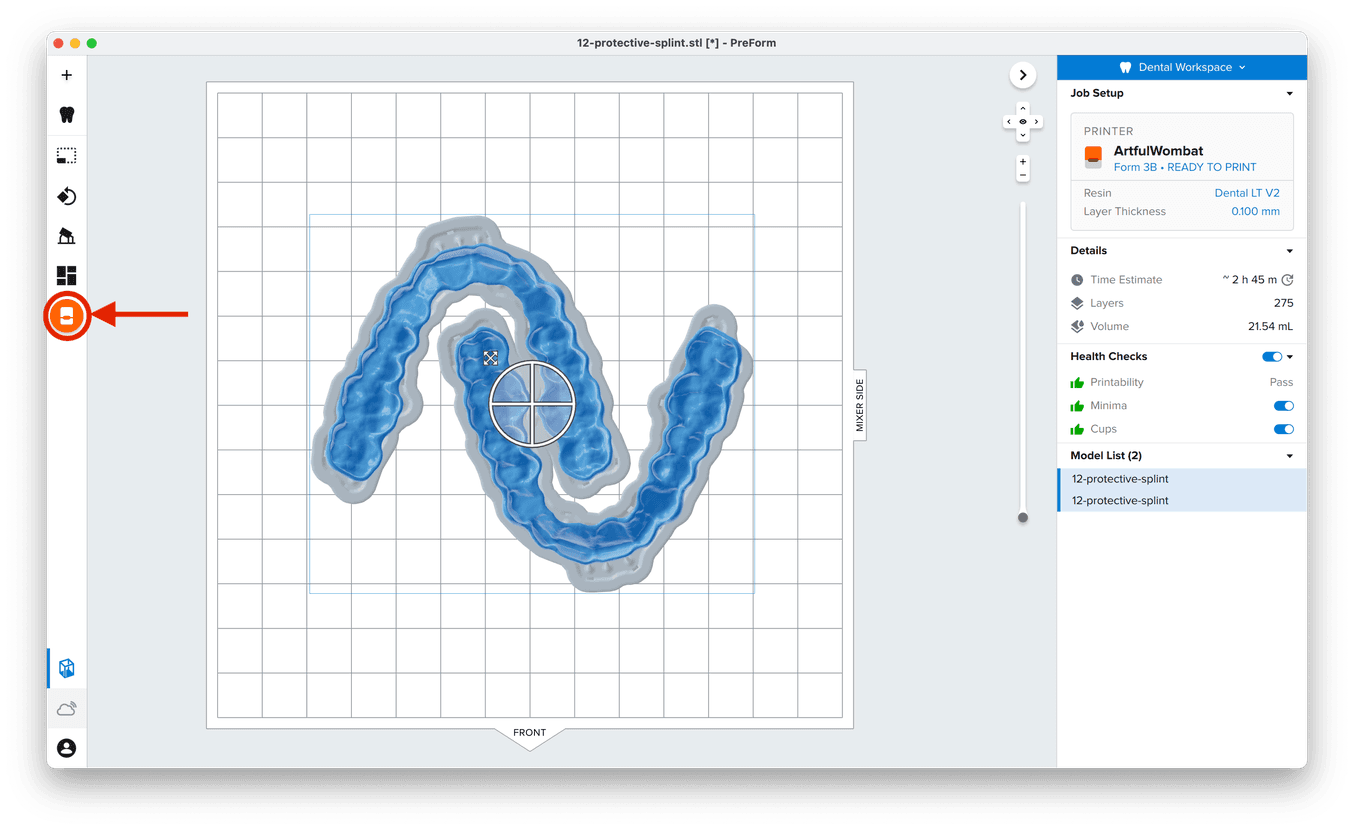Collapse the right panel with arrow button
Screen dimensions: 1354x830
tap(1022, 74)
